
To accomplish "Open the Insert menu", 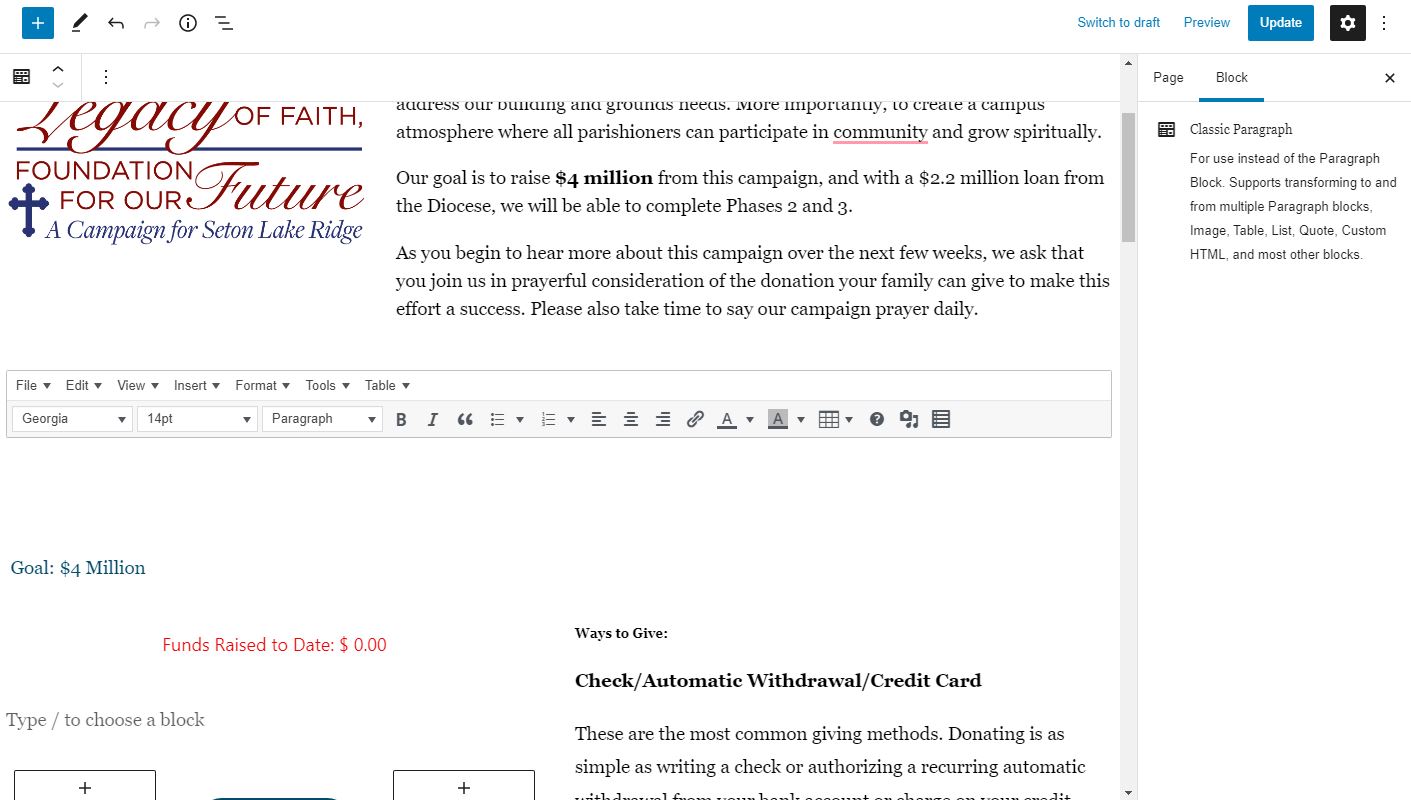I will pyautogui.click(x=196, y=385).
